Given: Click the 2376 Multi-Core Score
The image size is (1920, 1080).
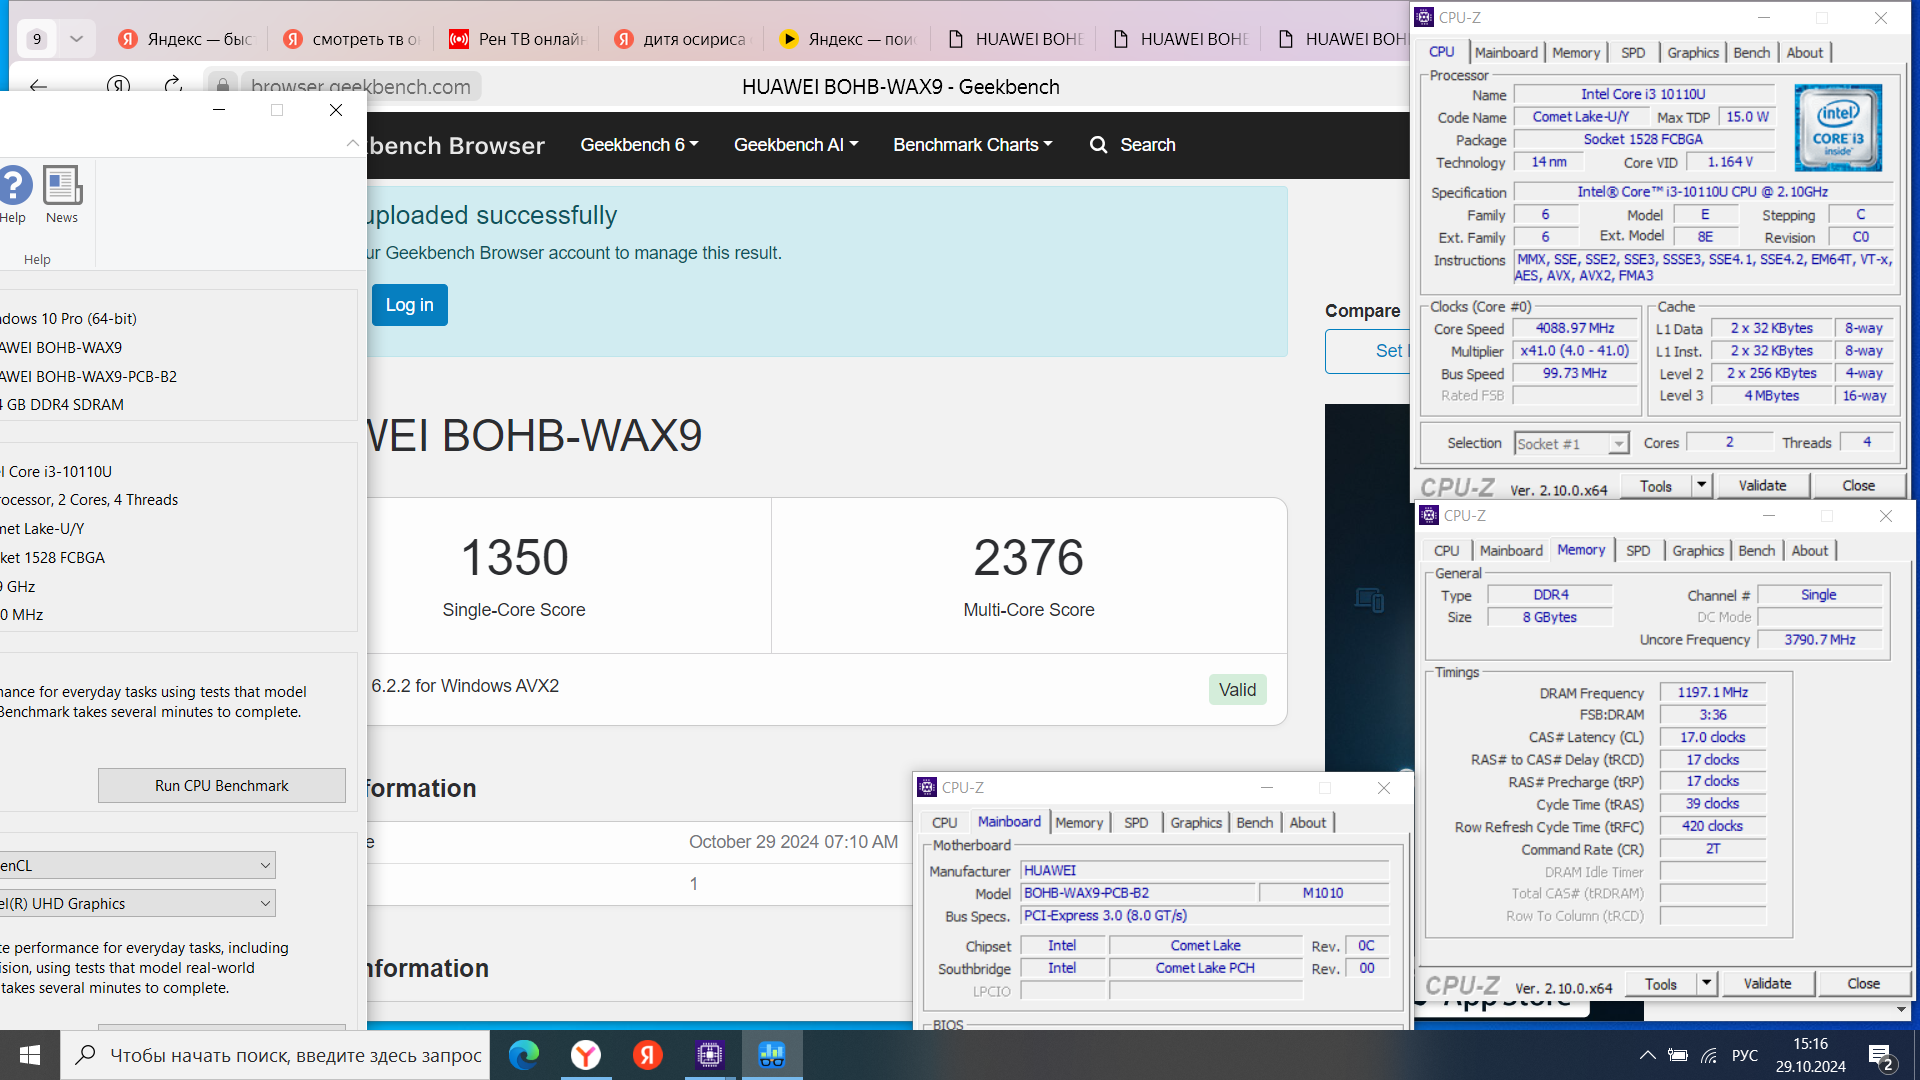Looking at the screenshot, I should (1029, 557).
